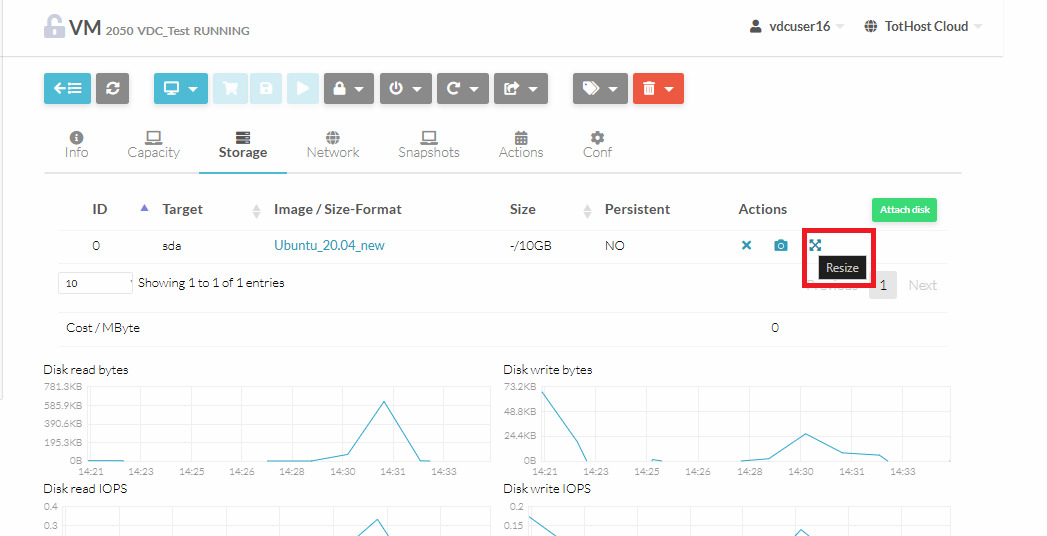Open the power off dropdown
Screen dimensions: 1047x536
(406, 88)
